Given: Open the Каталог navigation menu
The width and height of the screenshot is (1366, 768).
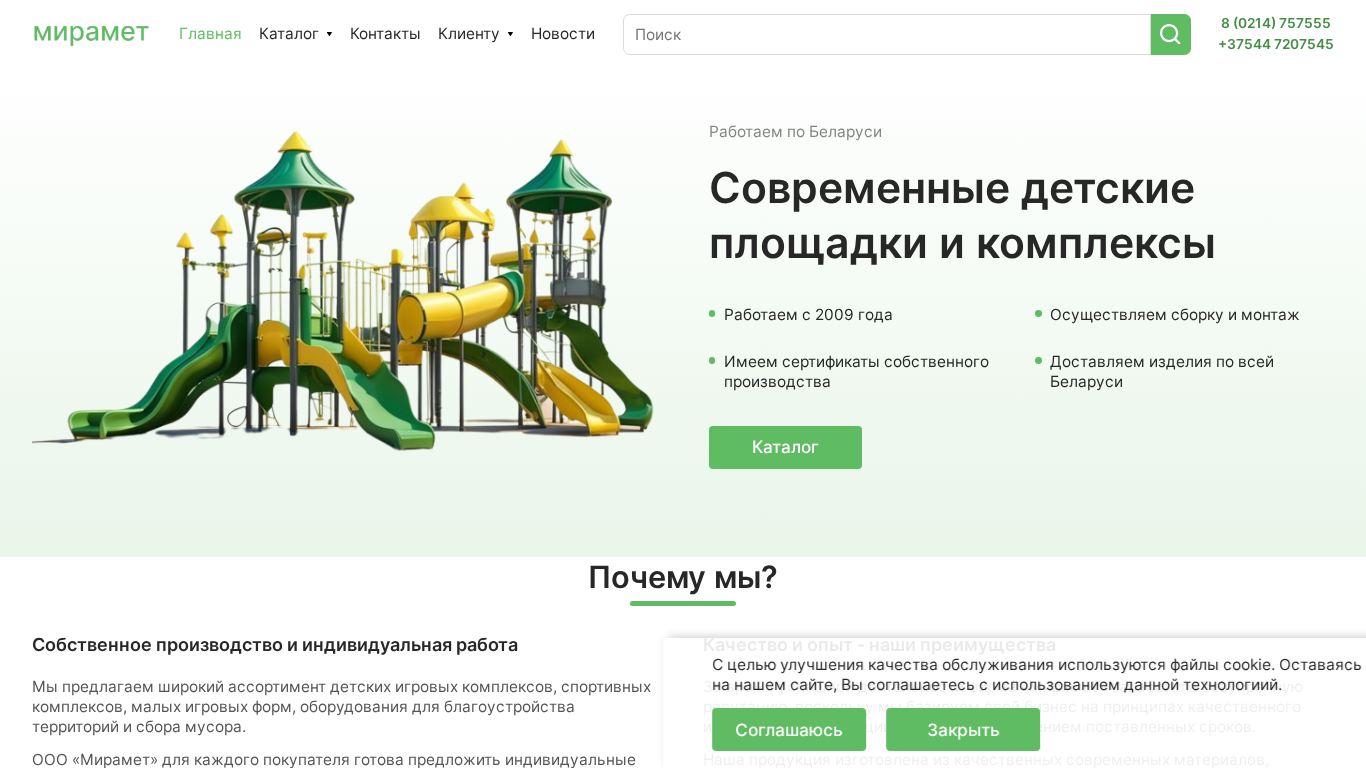Looking at the screenshot, I should 289,34.
